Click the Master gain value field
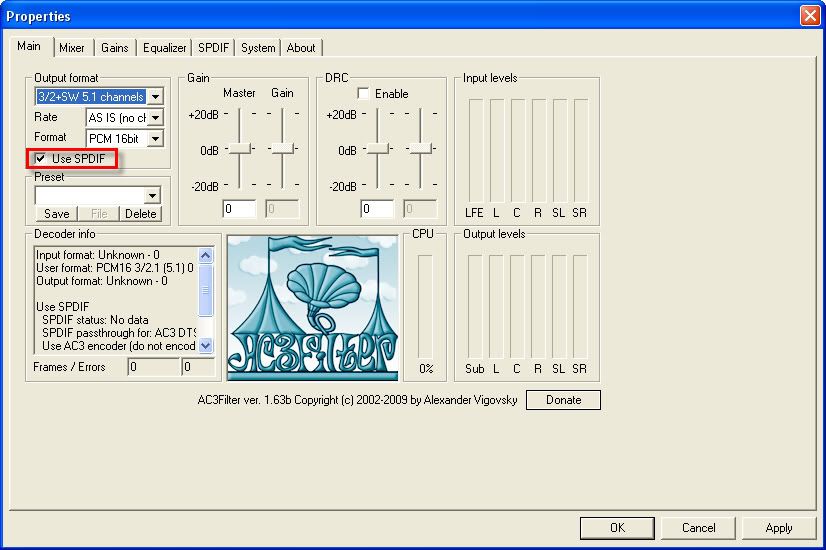This screenshot has height=550, width=826. [x=239, y=209]
